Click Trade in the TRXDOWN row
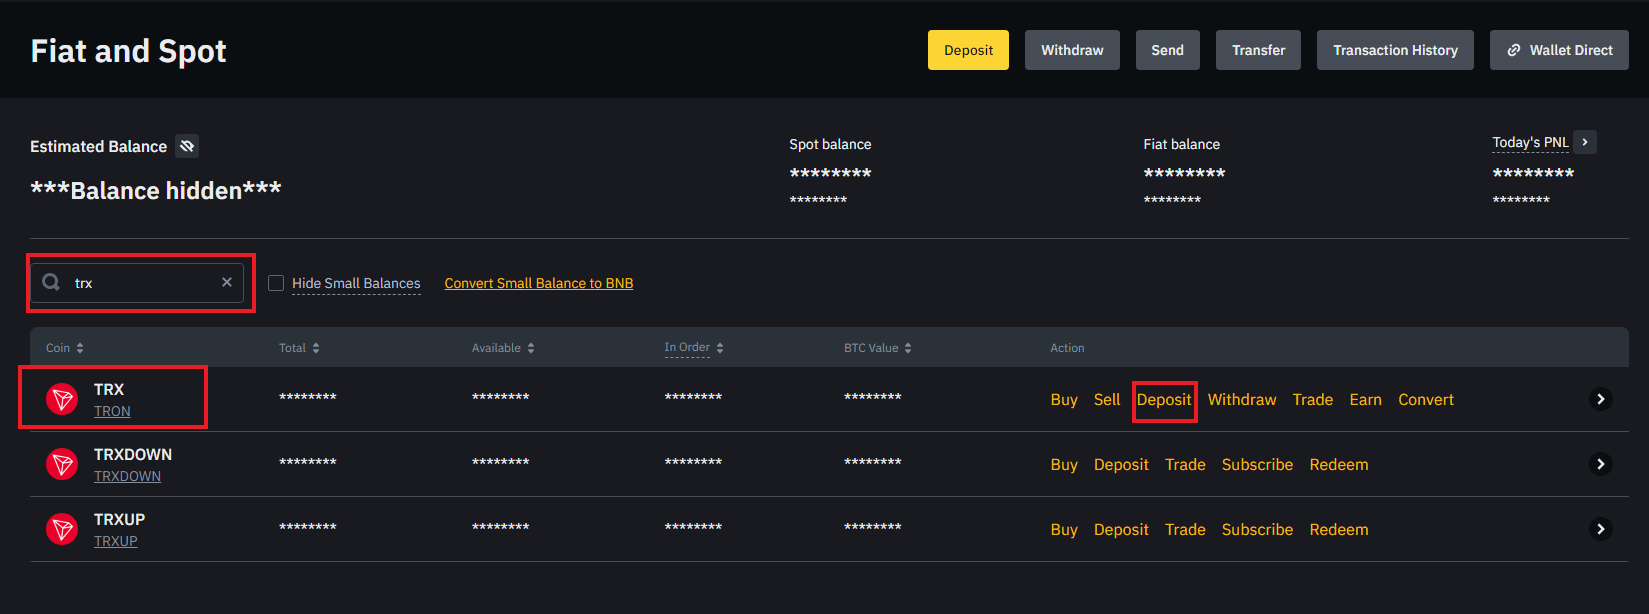This screenshot has height=614, width=1649. coord(1185,464)
